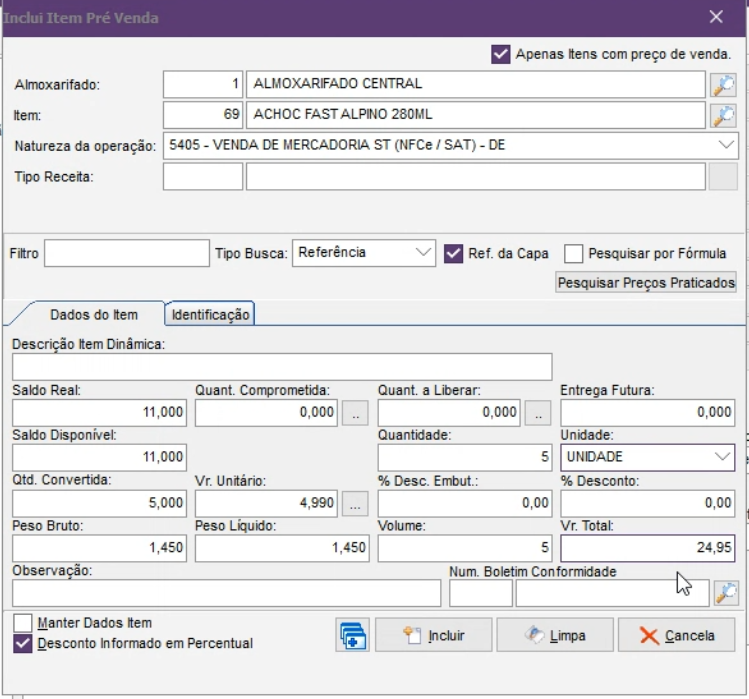
Task: Open the Almoxarifado search magnifier
Action: tap(723, 85)
